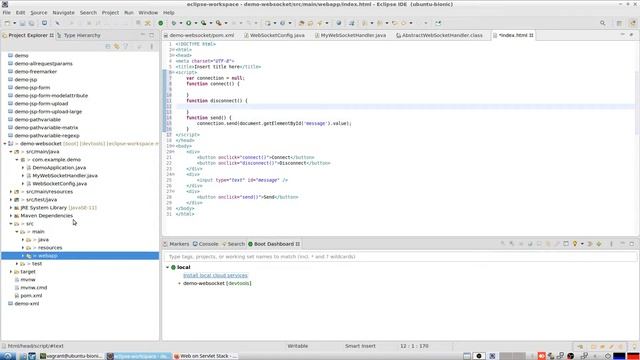
Task: Click the Open Web Browser globe icon
Action: pyautogui.click(x=338, y=23)
